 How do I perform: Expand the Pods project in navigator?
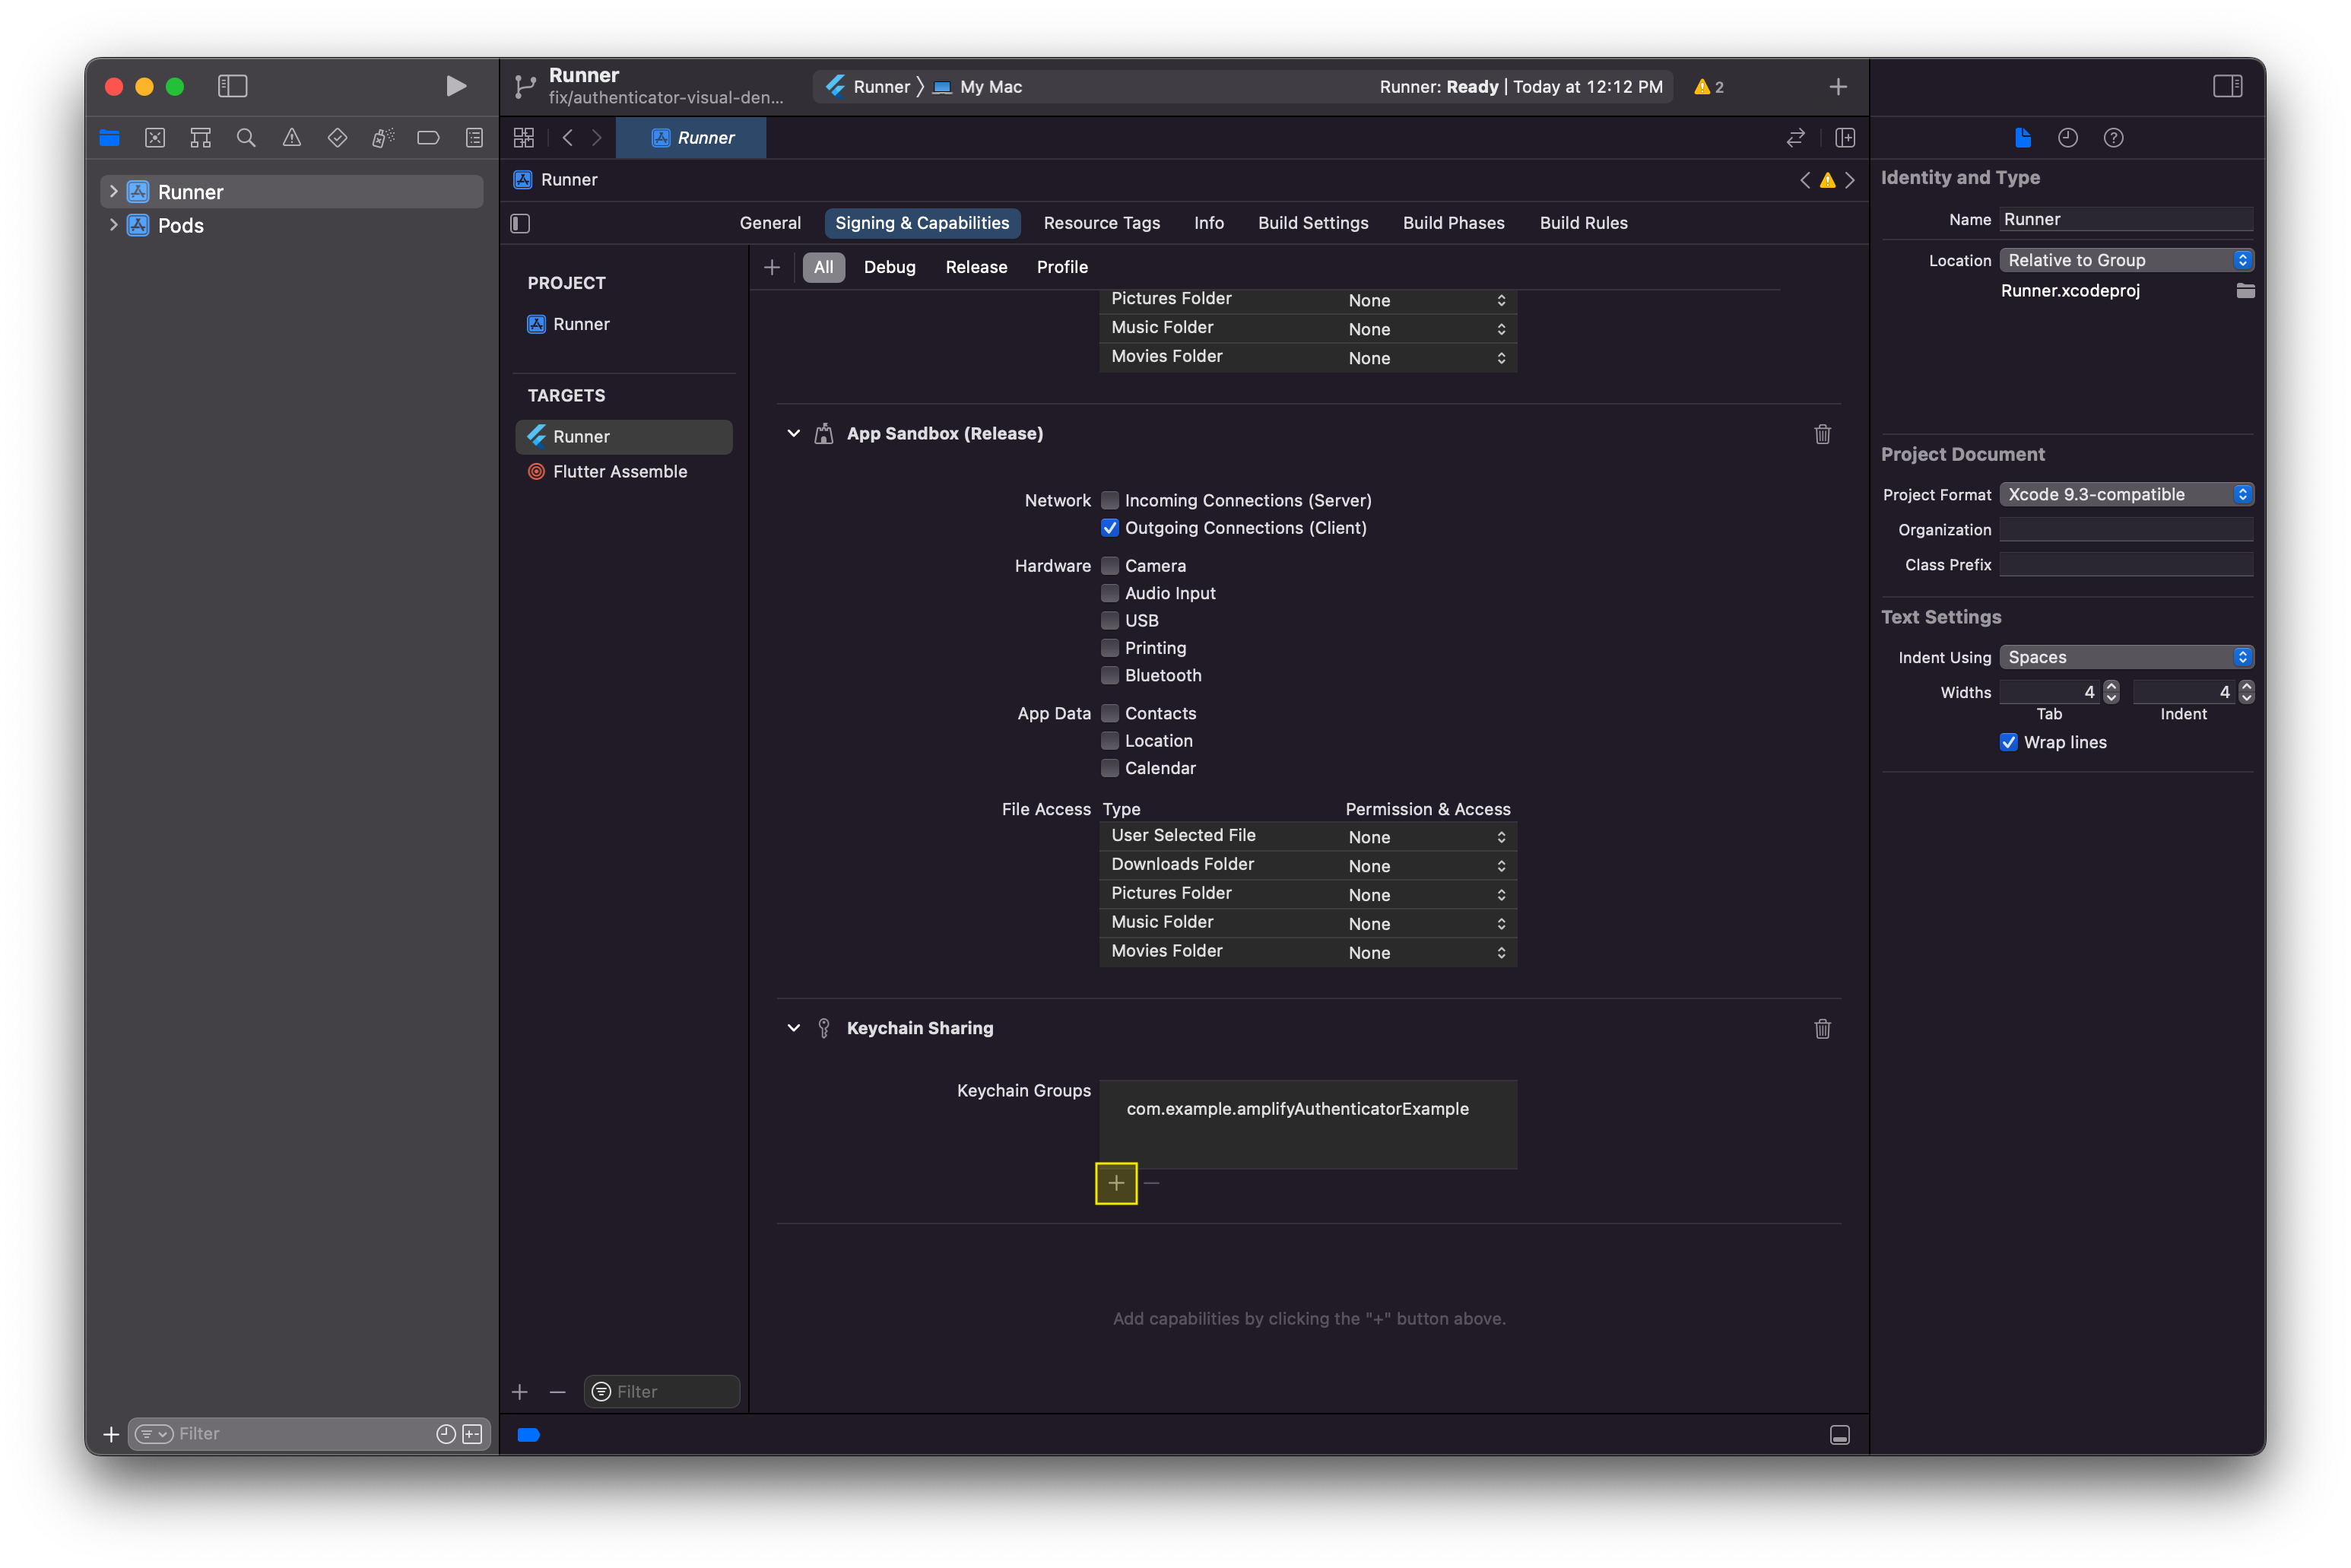pyautogui.click(x=113, y=225)
